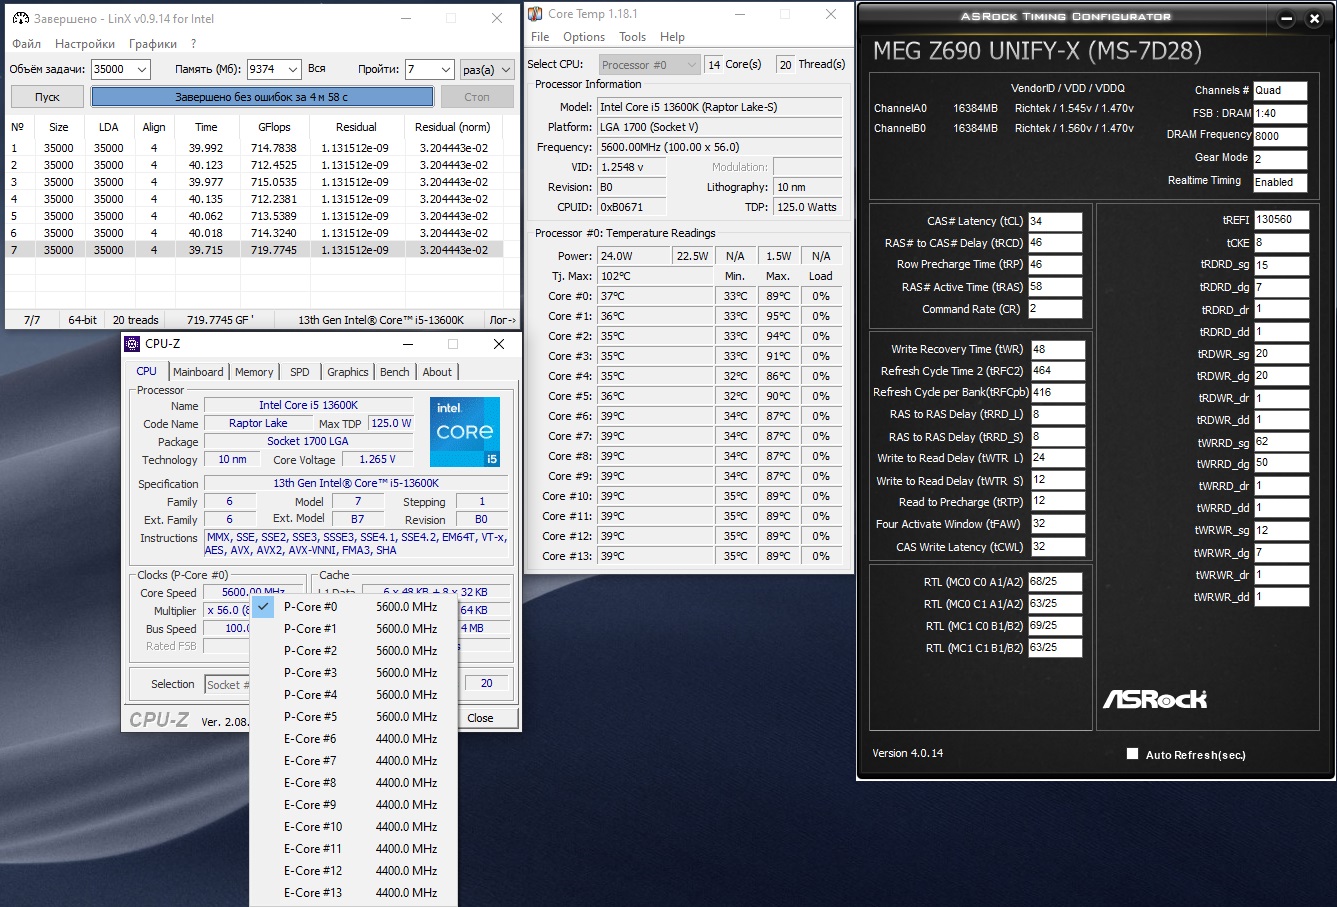Click the Command Rate (CR) field

pyautogui.click(x=1055, y=309)
